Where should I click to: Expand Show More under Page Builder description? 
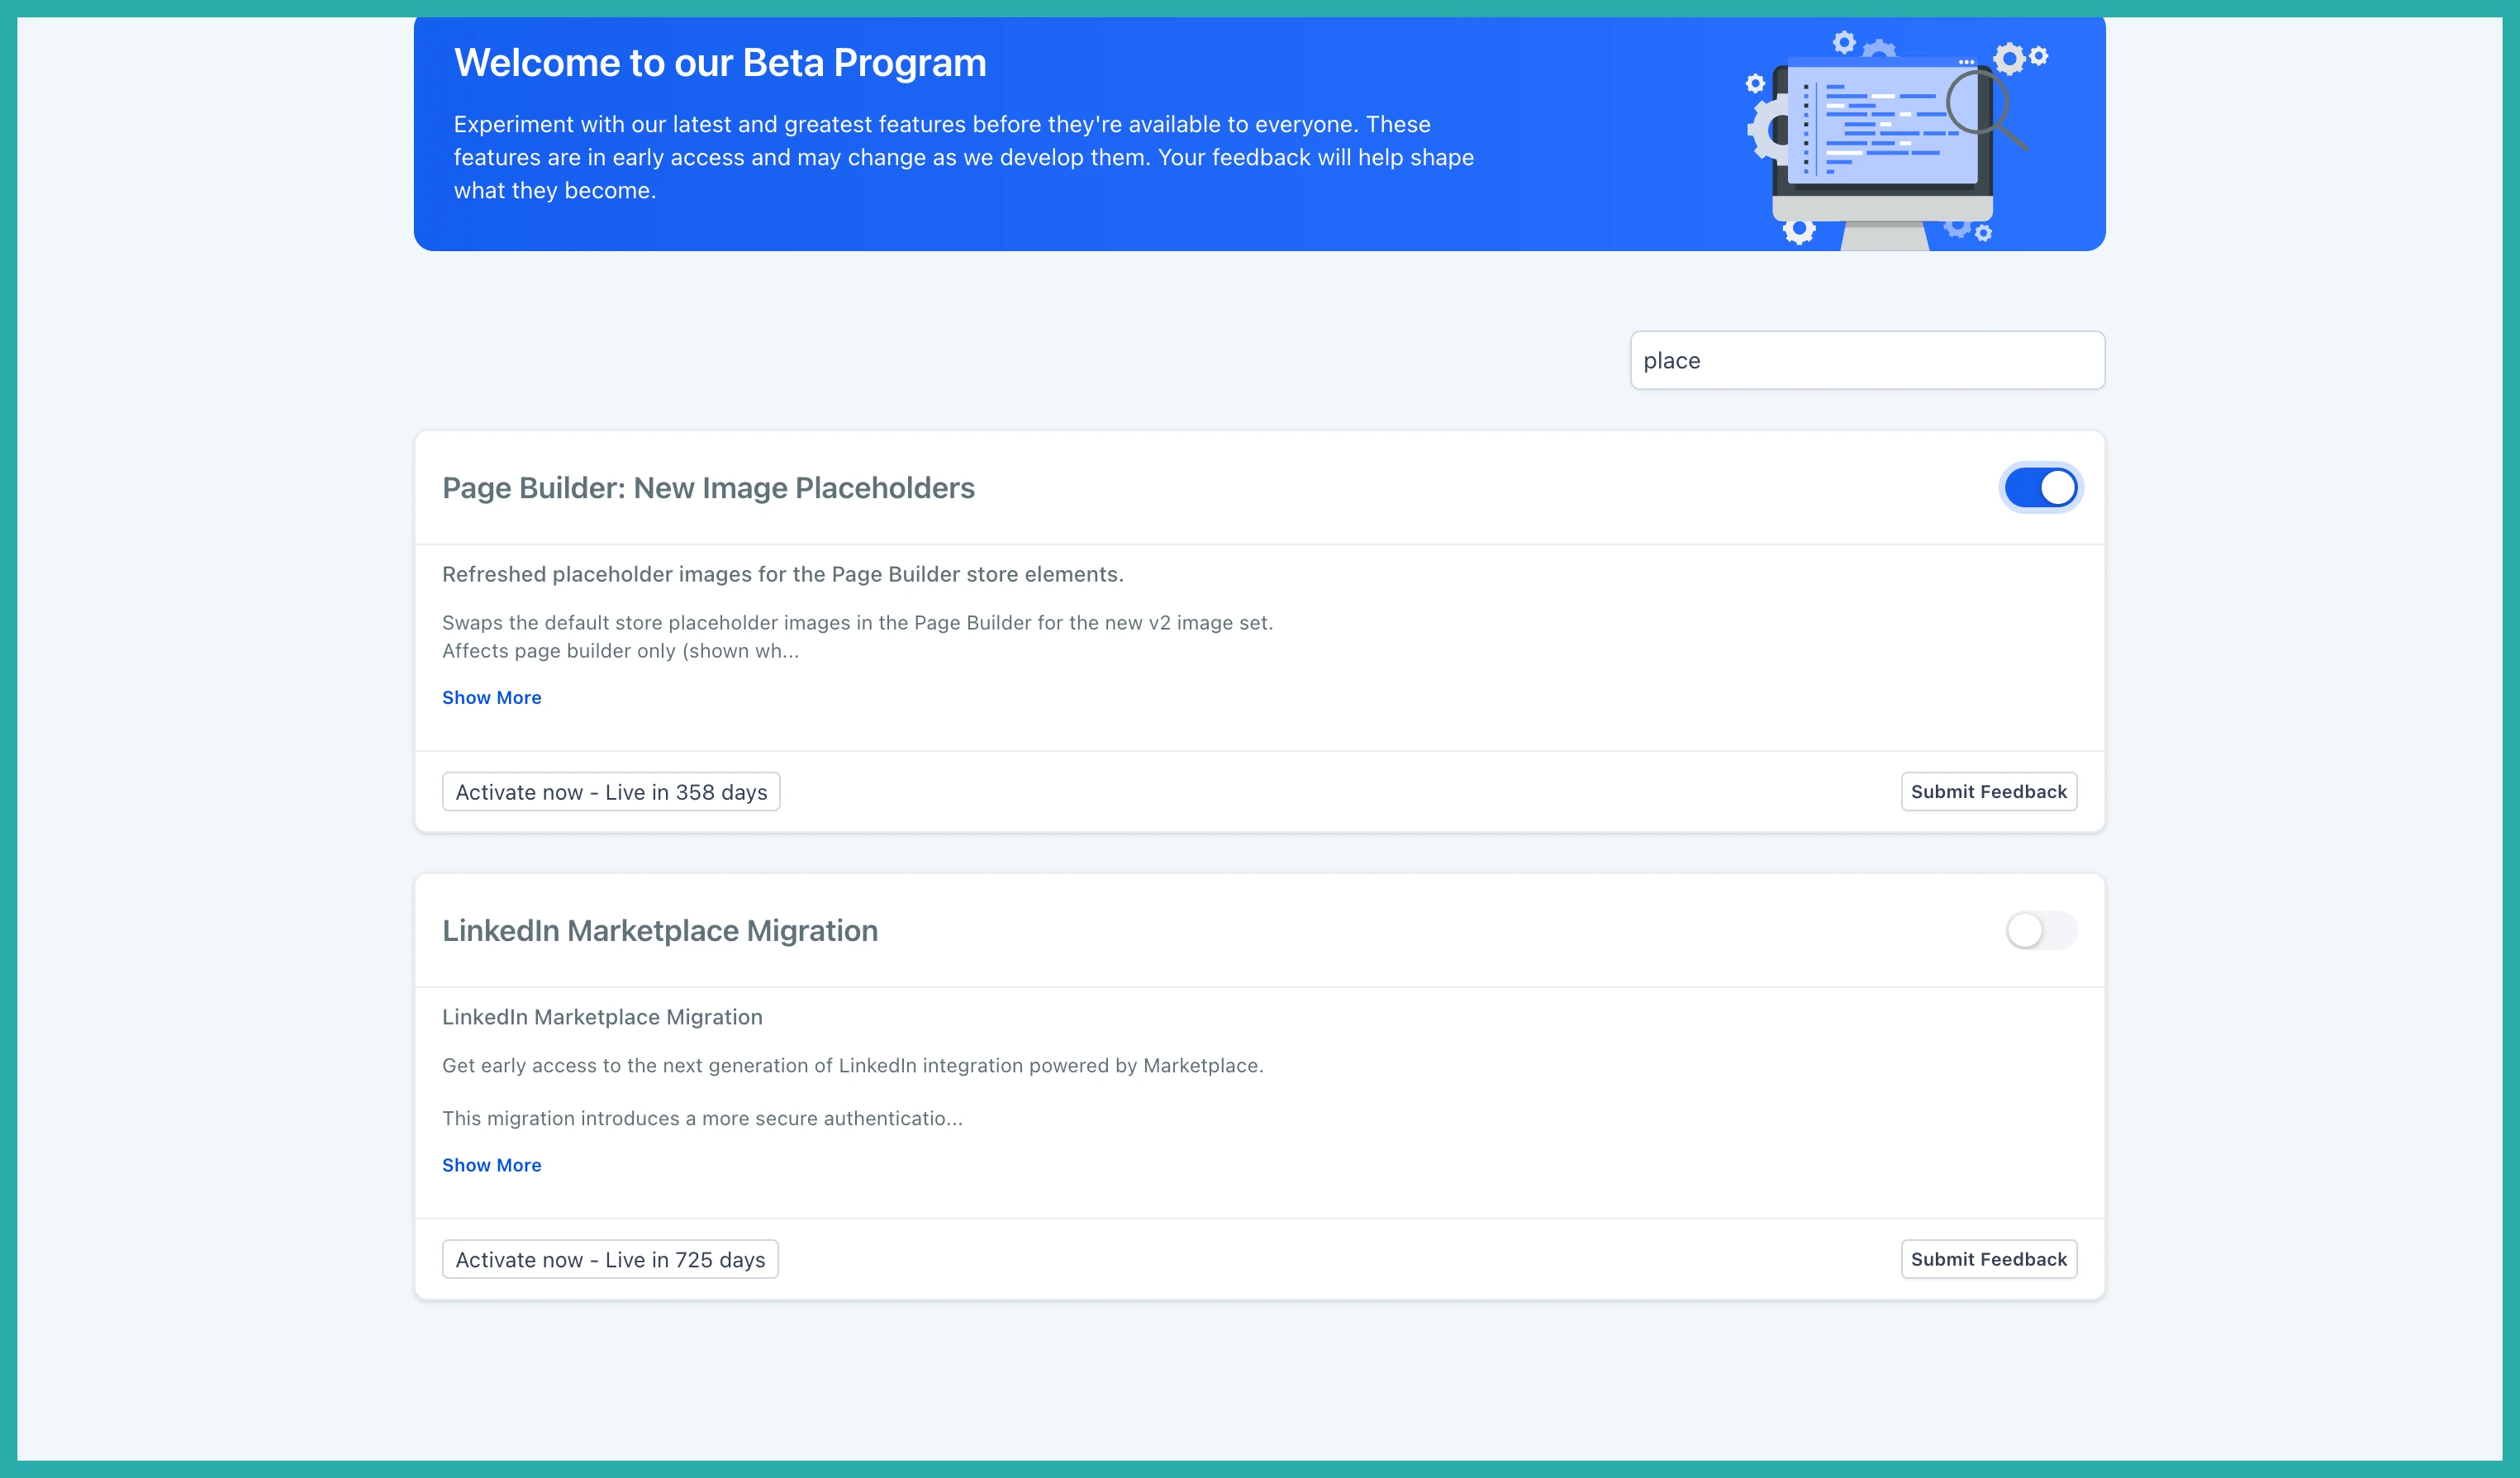coord(491,697)
